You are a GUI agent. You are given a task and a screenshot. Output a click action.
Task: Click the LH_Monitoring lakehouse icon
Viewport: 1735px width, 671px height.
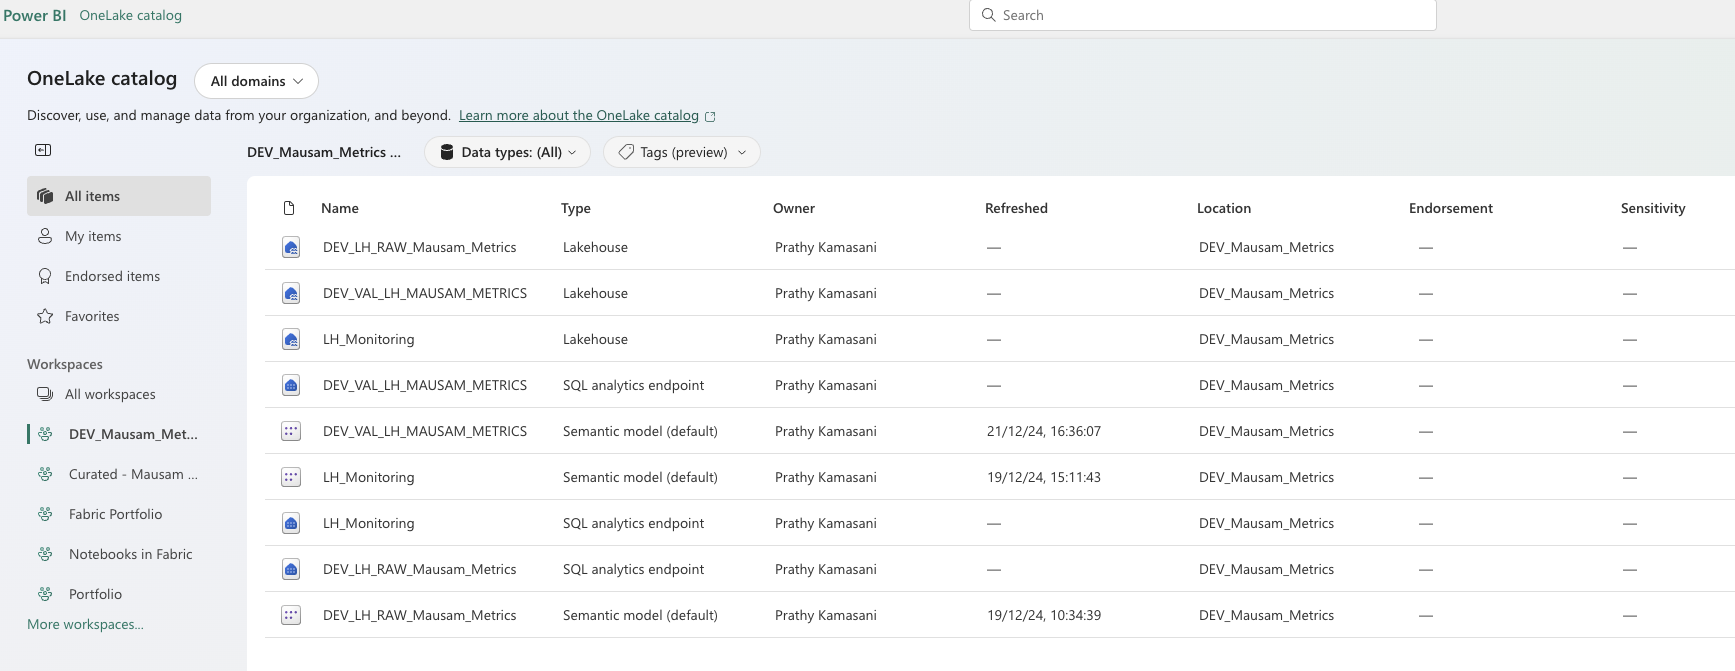[291, 339]
